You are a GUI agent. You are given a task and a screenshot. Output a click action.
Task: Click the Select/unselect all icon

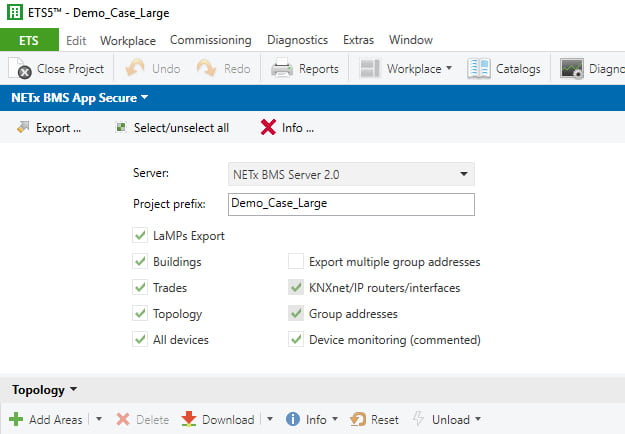pos(120,127)
